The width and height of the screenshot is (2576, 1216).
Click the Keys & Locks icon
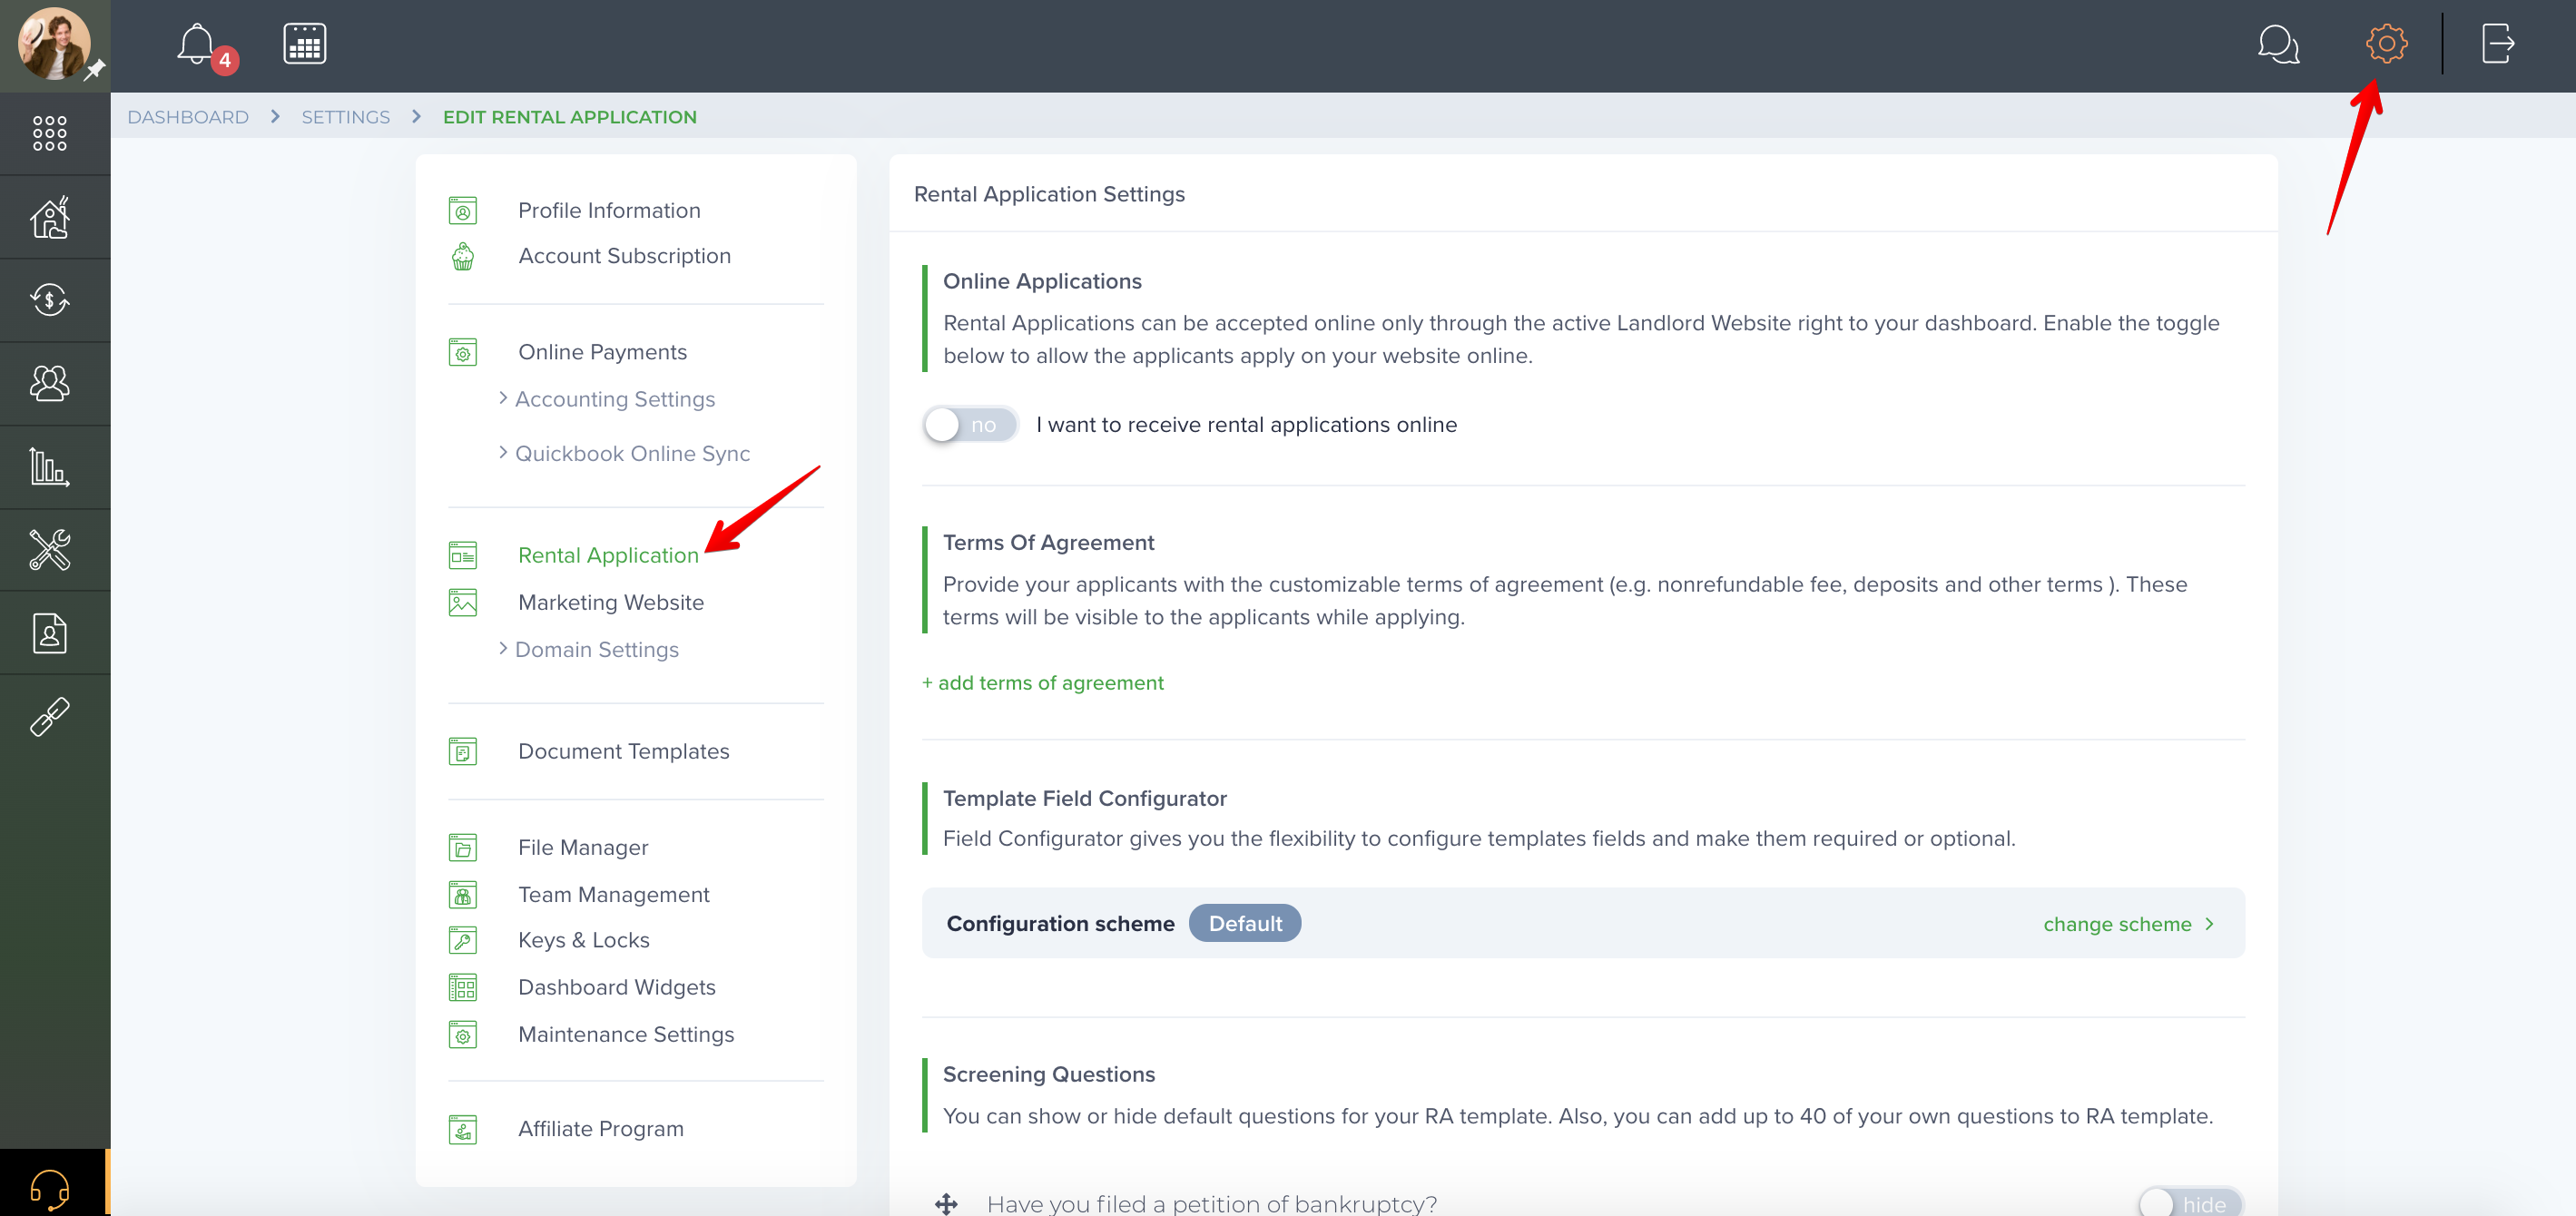463,941
